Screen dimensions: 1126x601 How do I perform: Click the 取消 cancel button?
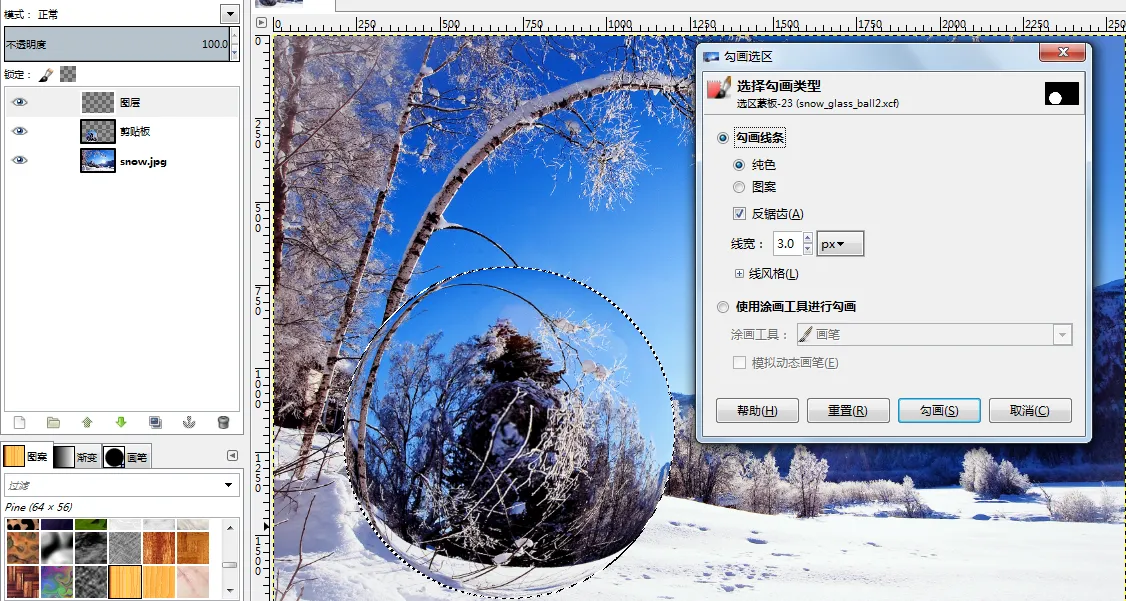point(1030,411)
